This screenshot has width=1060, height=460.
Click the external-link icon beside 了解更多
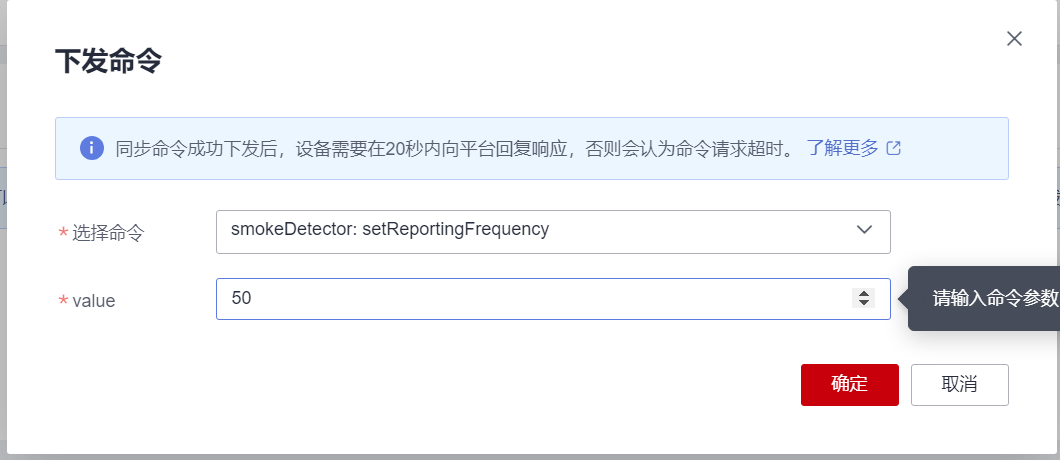(x=894, y=148)
